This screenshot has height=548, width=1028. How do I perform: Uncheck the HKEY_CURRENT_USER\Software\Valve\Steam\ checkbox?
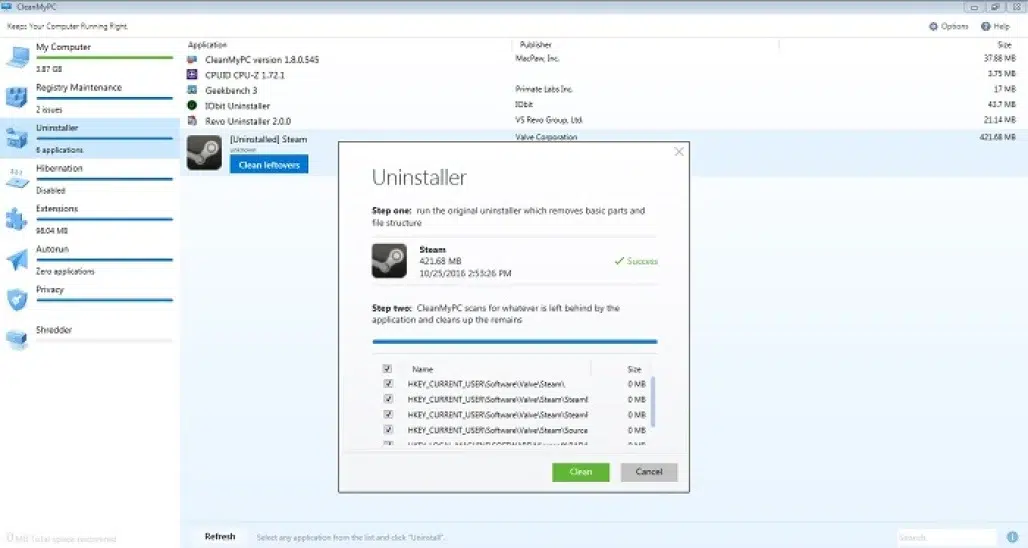(388, 383)
